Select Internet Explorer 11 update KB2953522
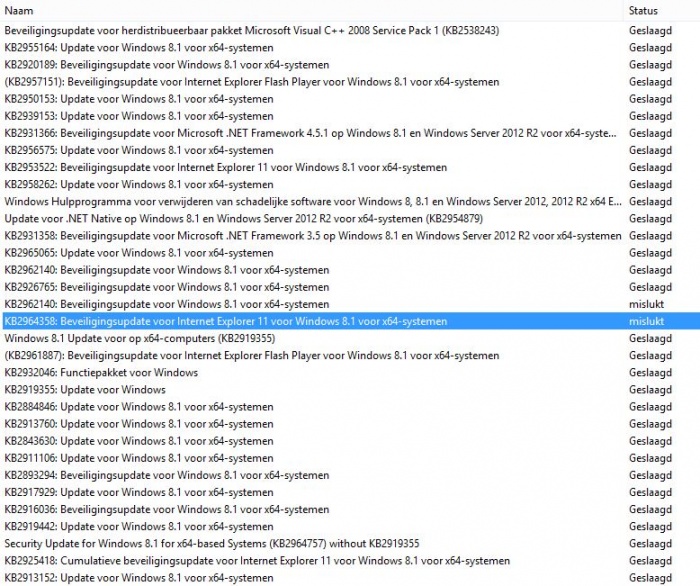This screenshot has width=700, height=586. tap(350, 167)
